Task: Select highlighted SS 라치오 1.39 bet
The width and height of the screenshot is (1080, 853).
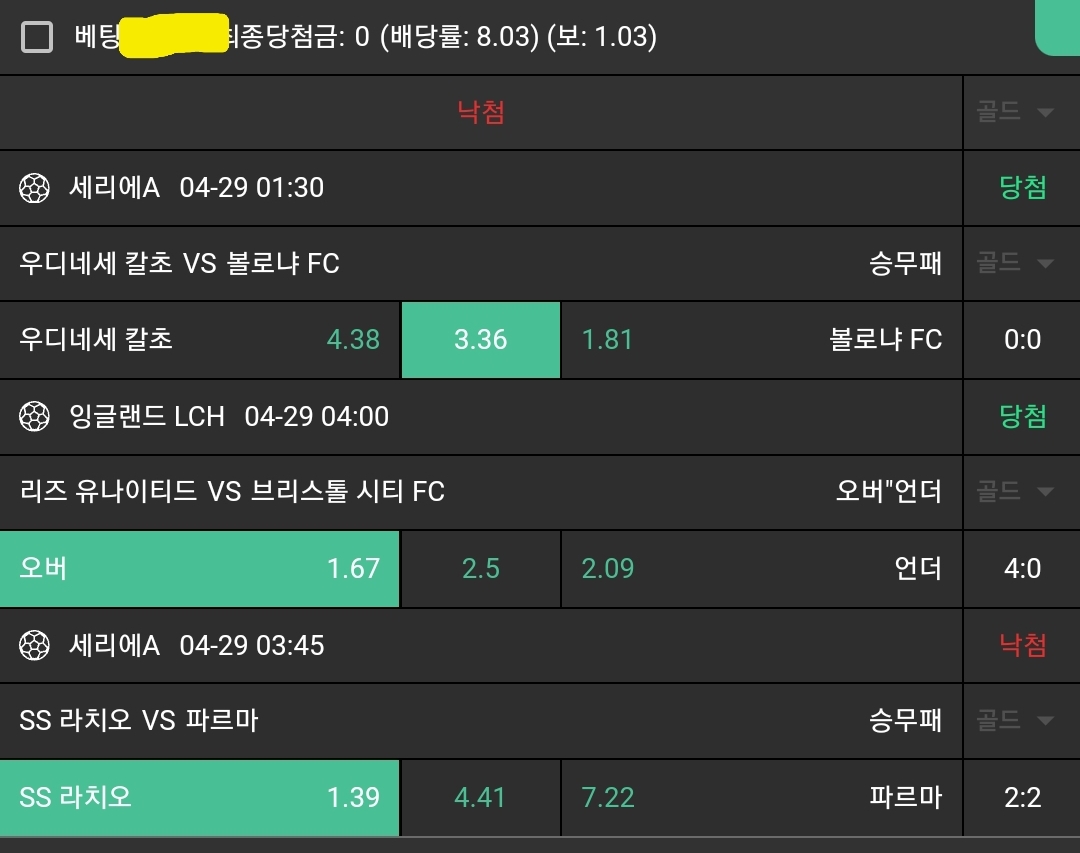Action: point(200,798)
